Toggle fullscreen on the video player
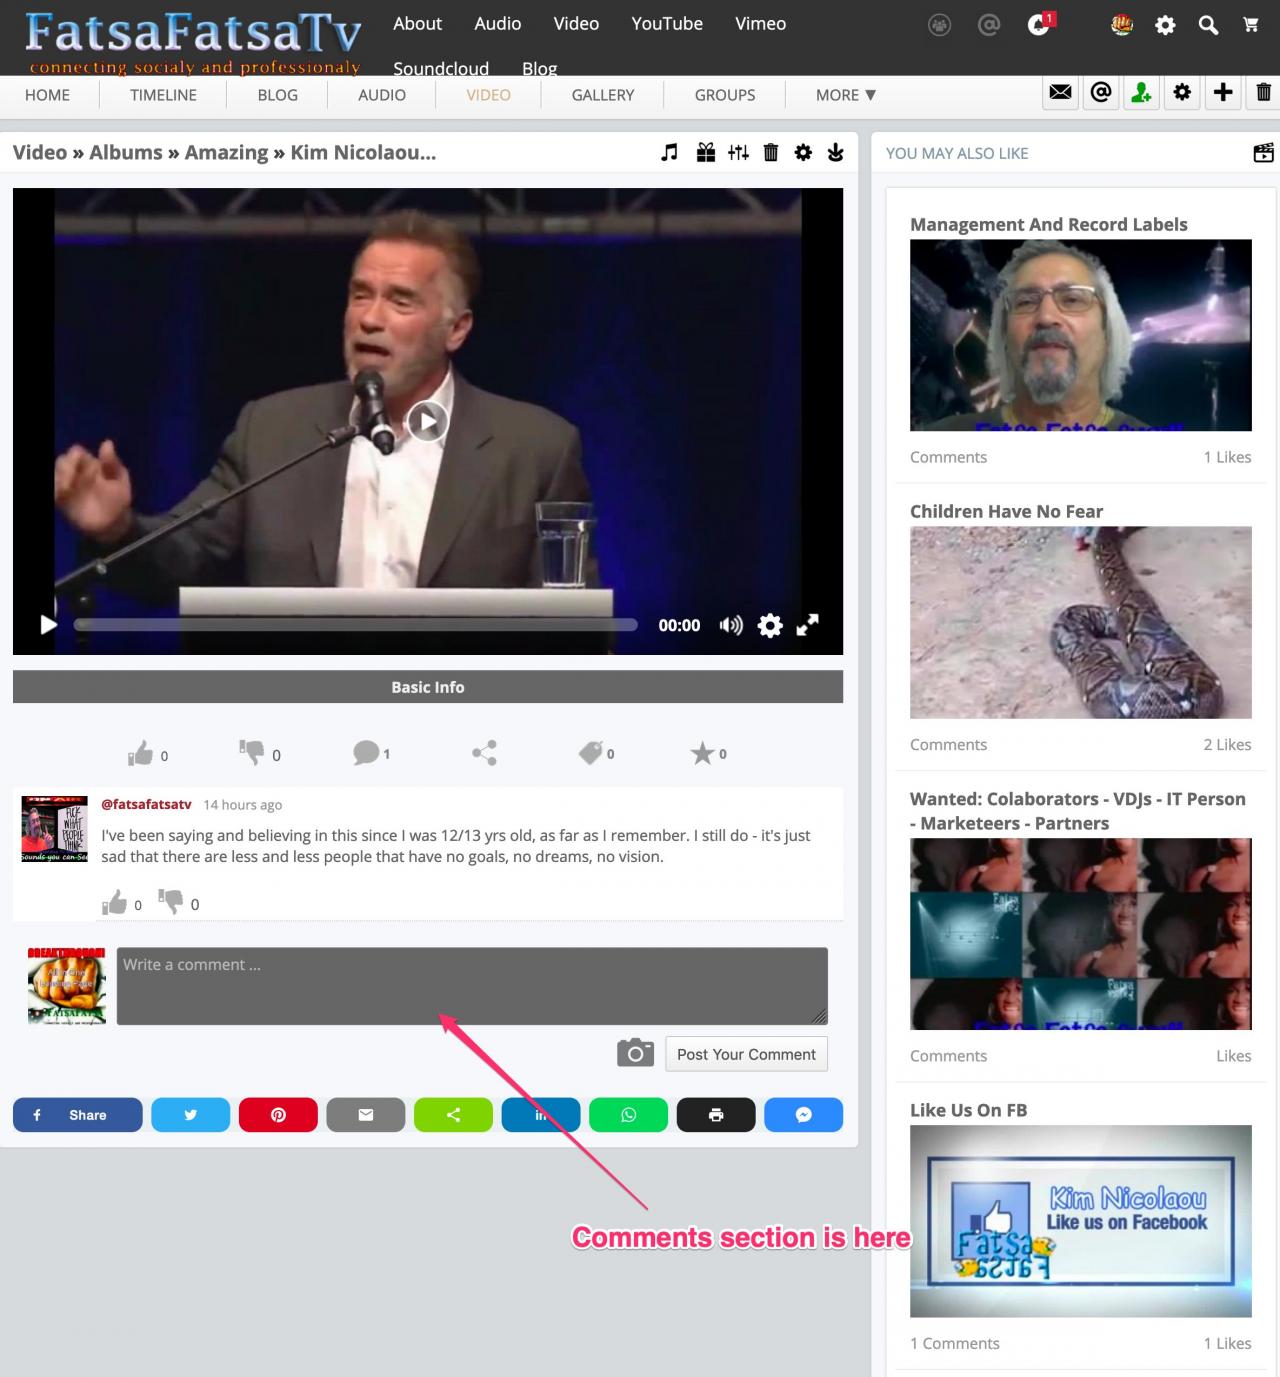Viewport: 1280px width, 1377px height. click(808, 625)
